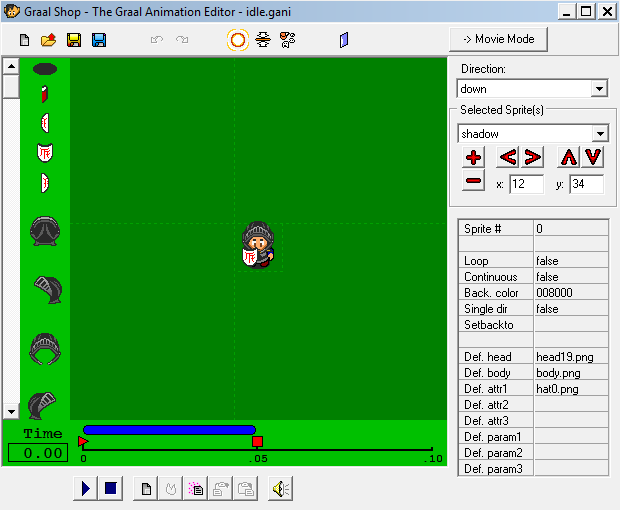Switch to Movie Mode

point(499,39)
